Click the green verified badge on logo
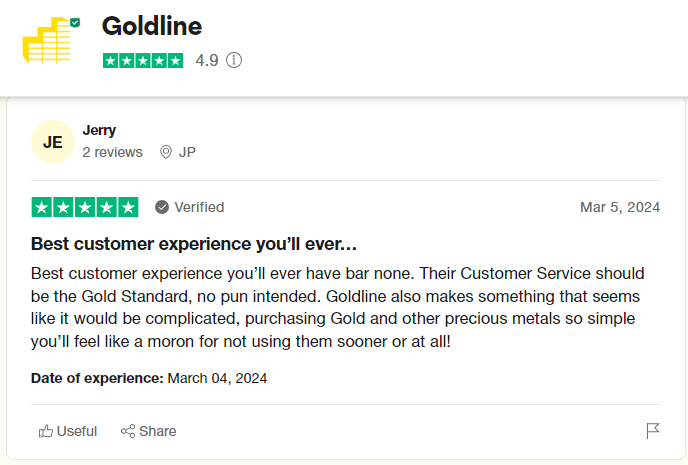 point(75,21)
